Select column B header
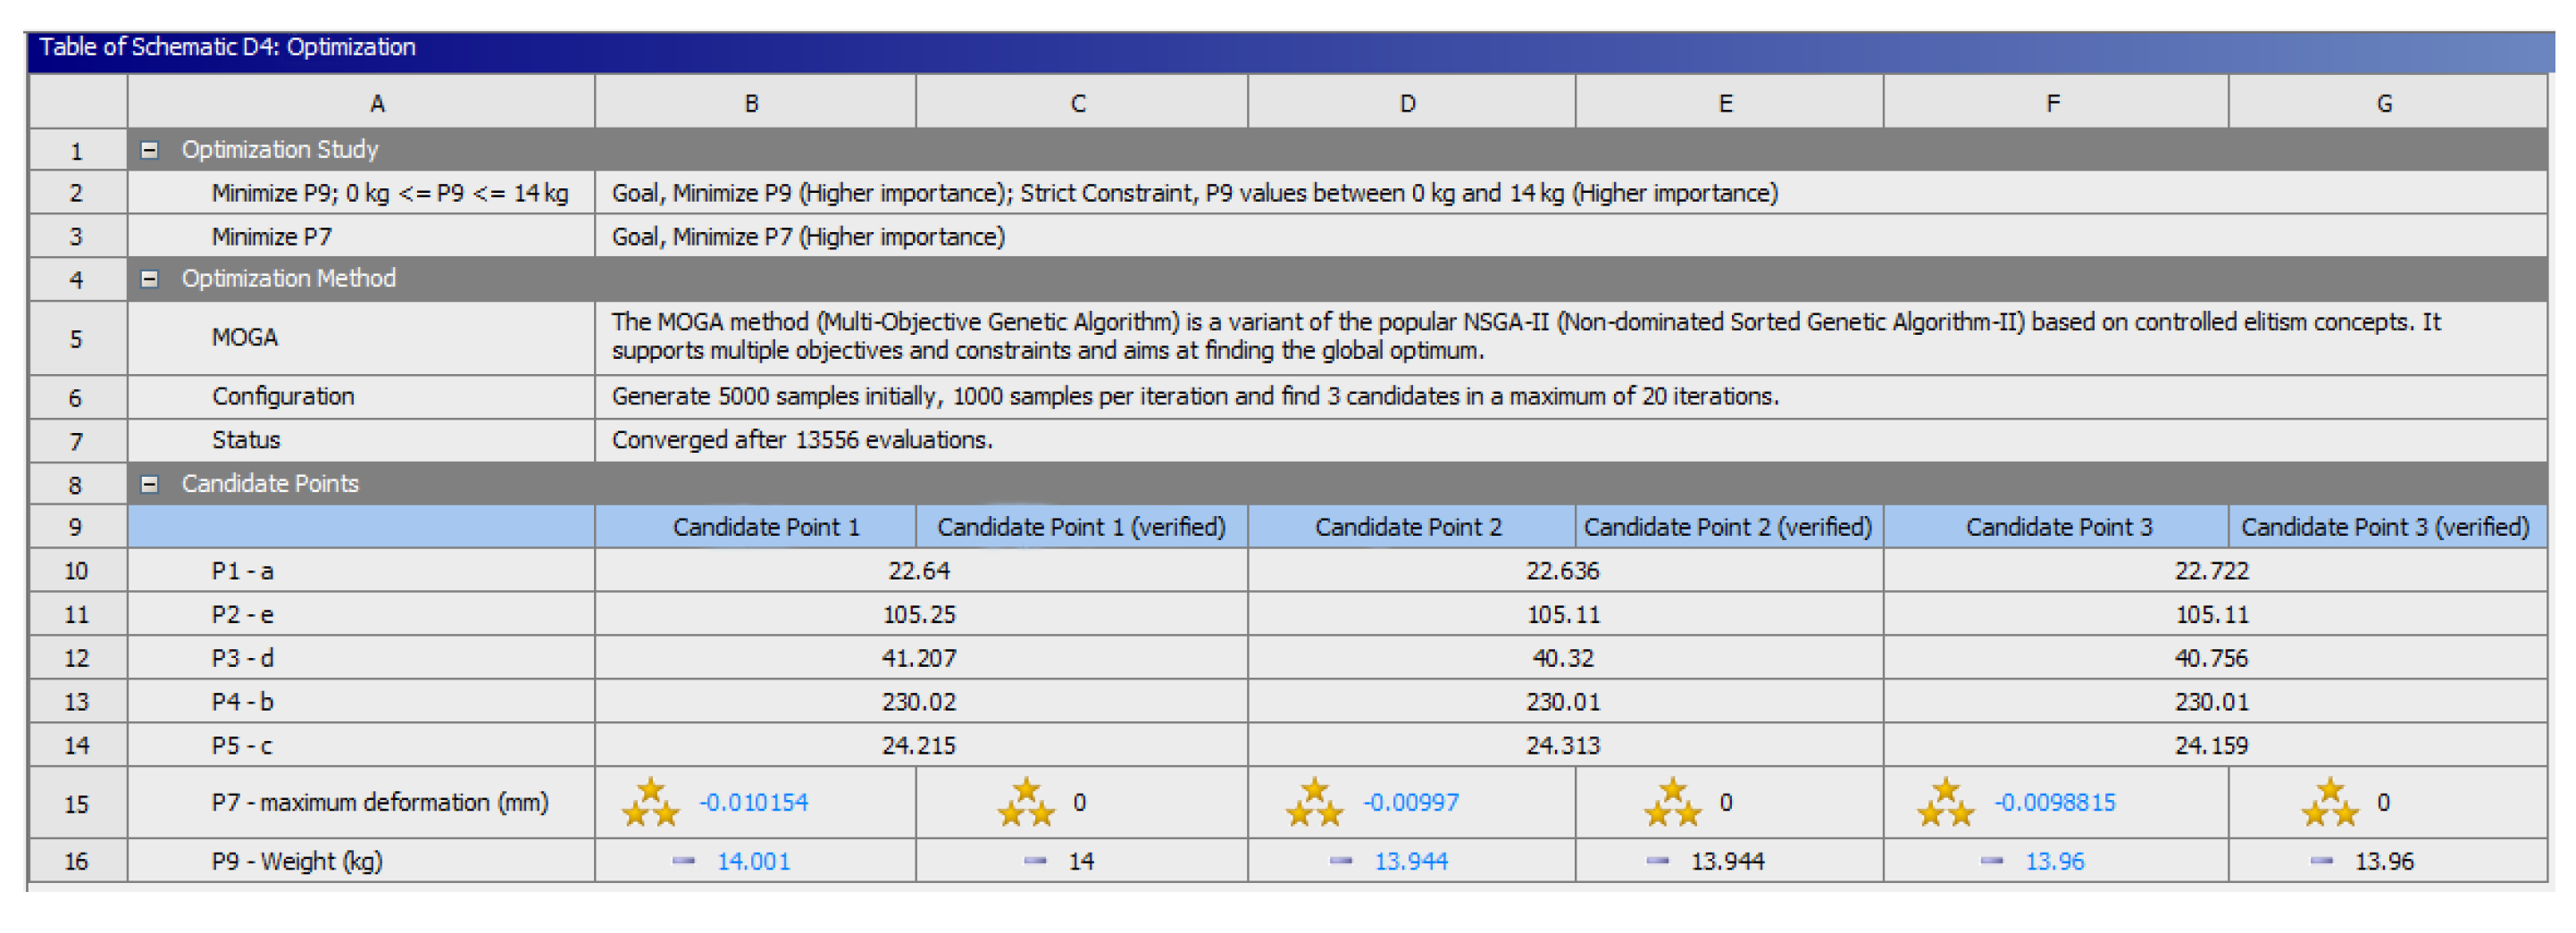The width and height of the screenshot is (2576, 933). pos(752,103)
